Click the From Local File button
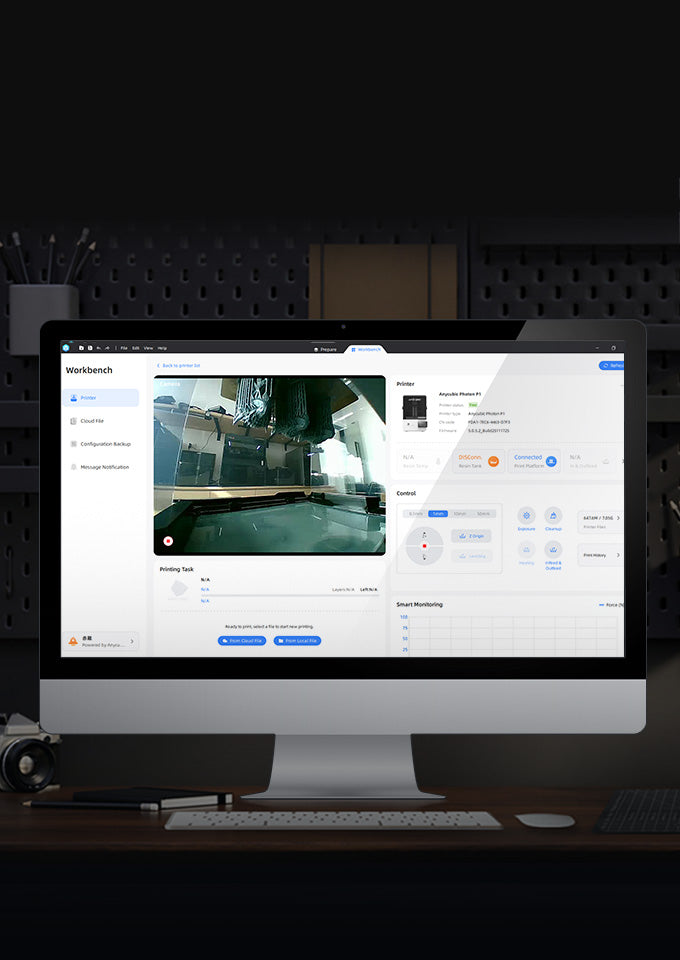 [x=297, y=641]
